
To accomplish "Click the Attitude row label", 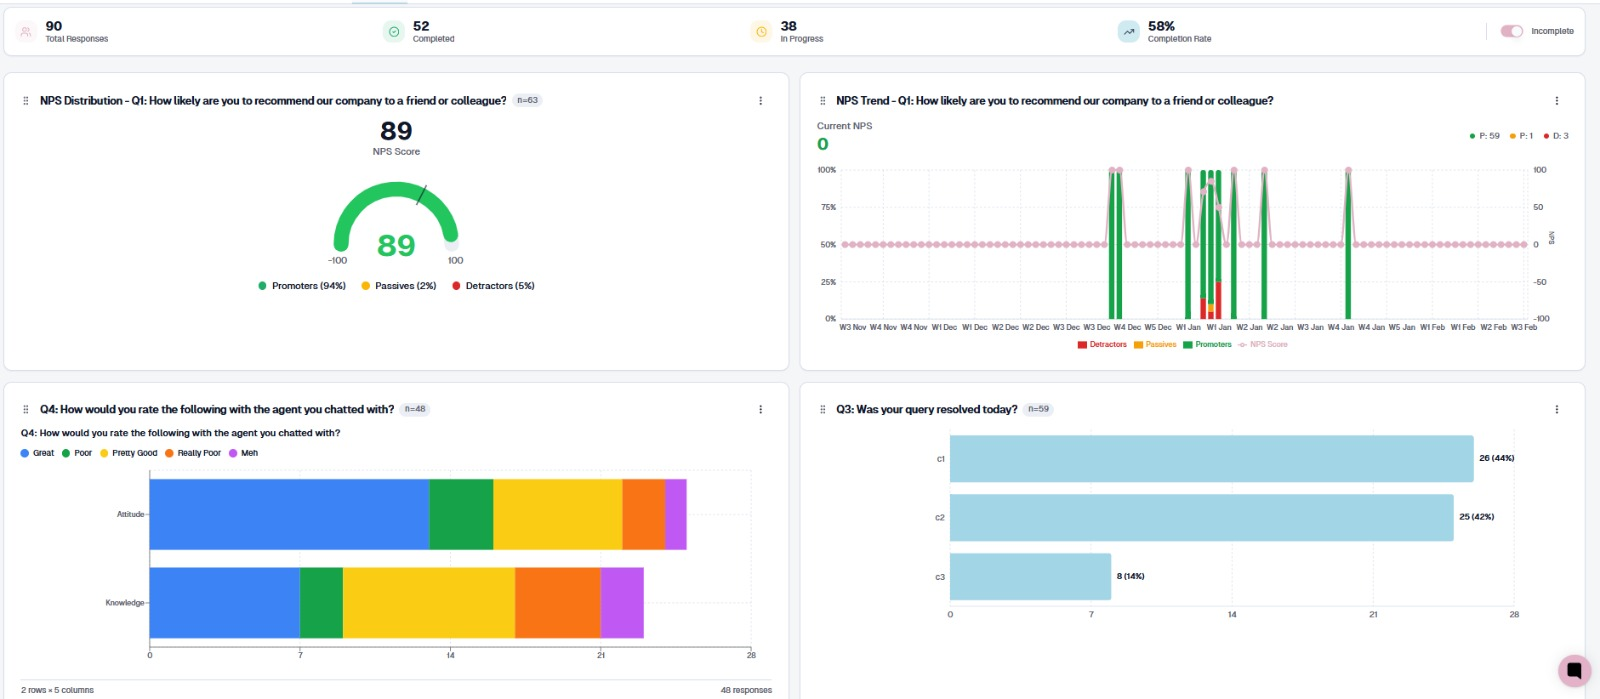I will 130,514.
